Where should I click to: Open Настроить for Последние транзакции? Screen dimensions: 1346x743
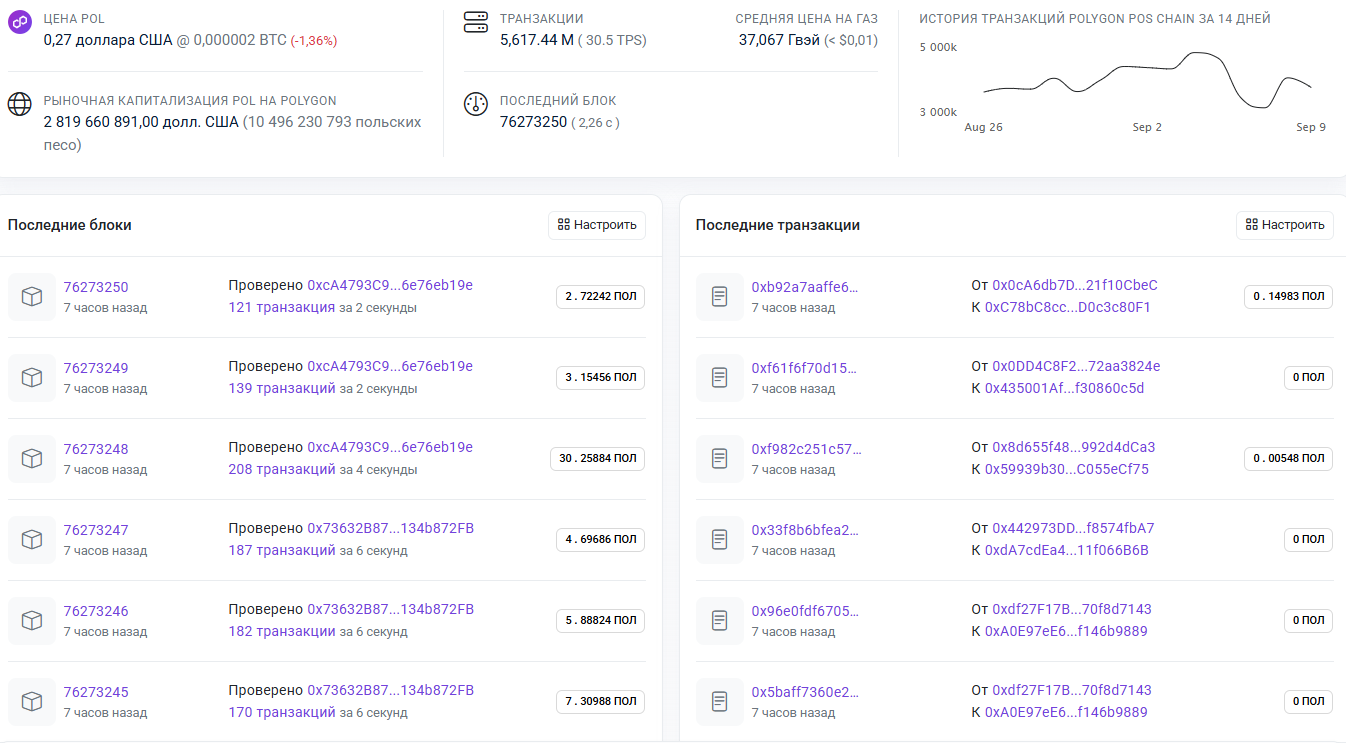pyautogui.click(x=1285, y=225)
